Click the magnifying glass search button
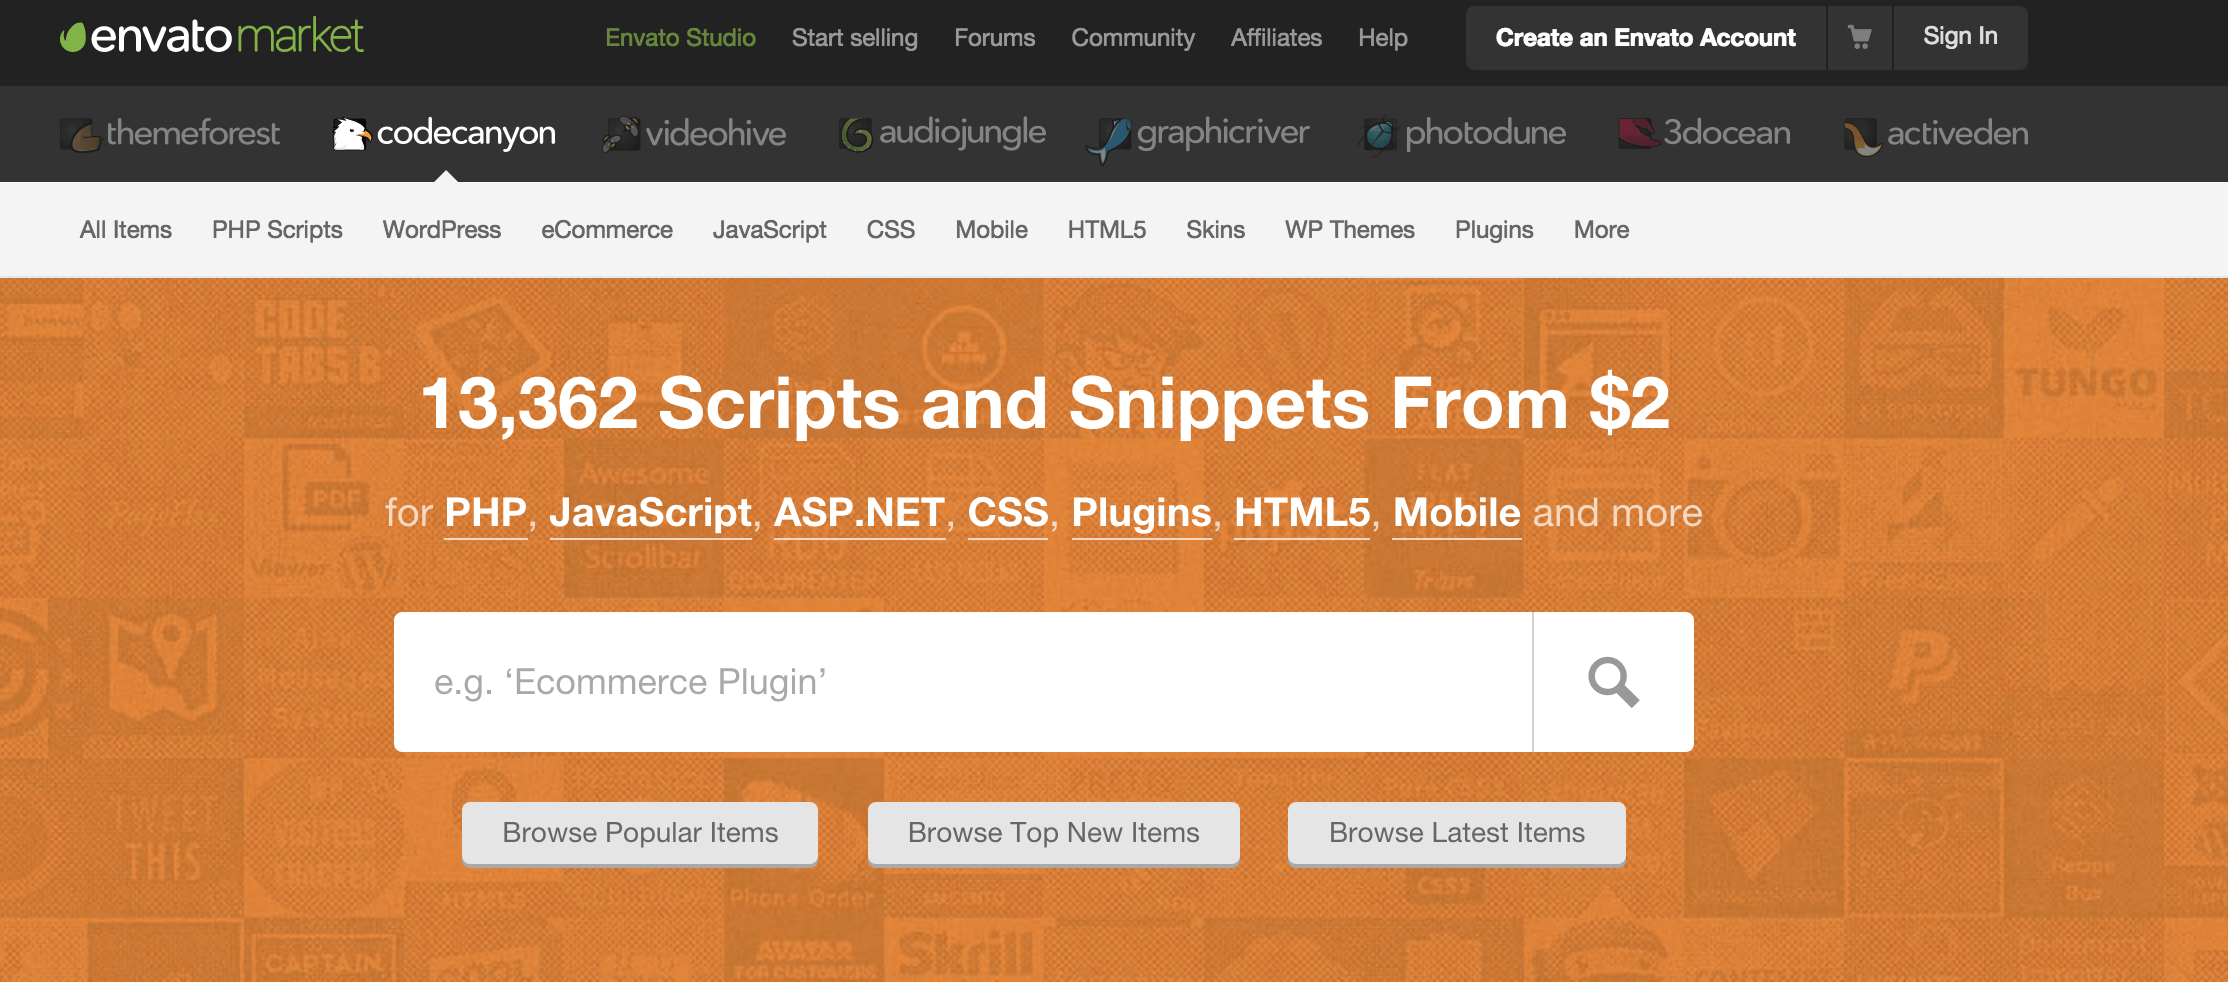This screenshot has height=982, width=2228. 1613,682
